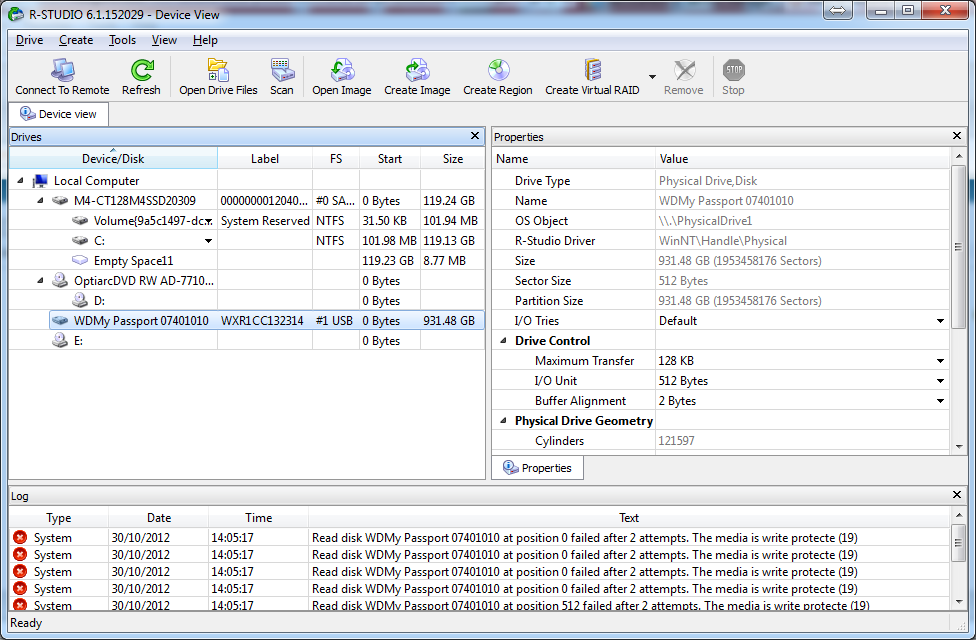Select the C: partition icon
The image size is (976, 640).
(x=80, y=240)
